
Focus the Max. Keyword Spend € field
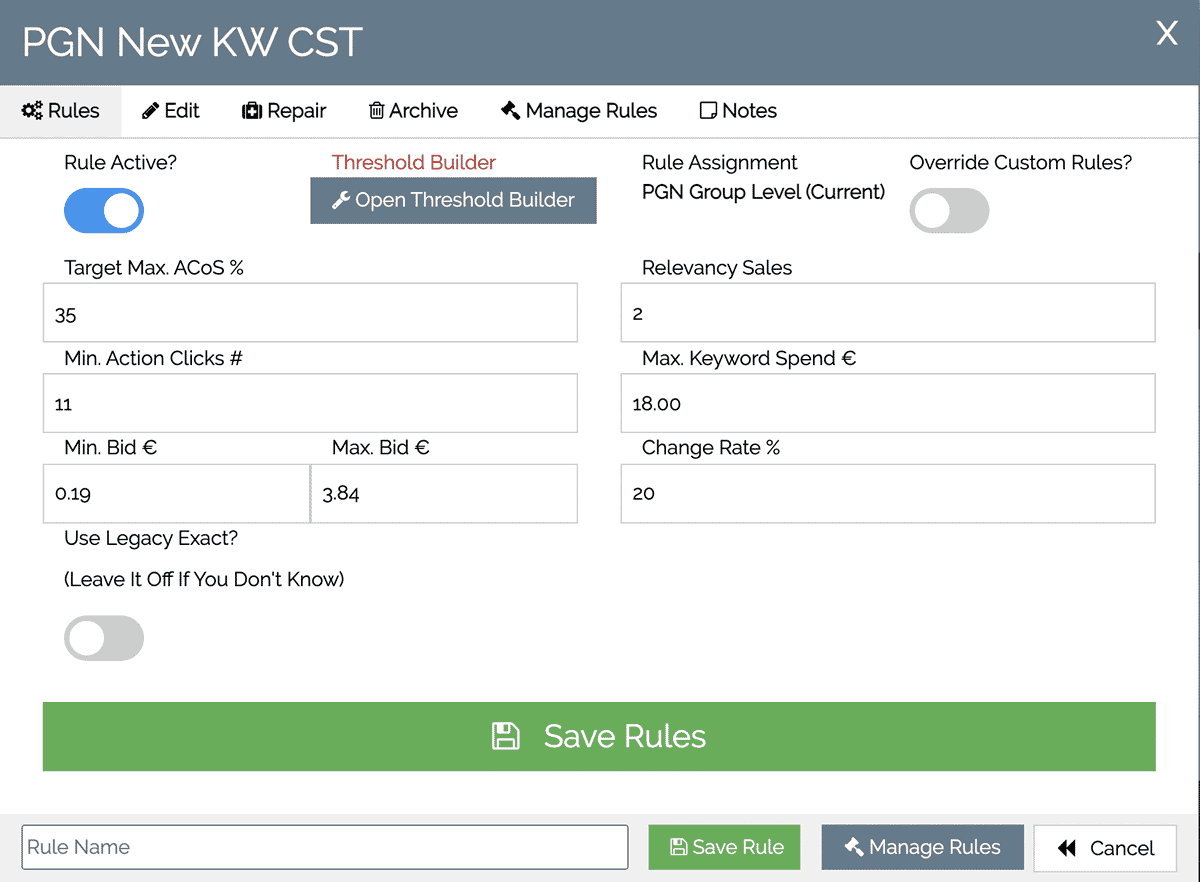pyautogui.click(x=888, y=403)
